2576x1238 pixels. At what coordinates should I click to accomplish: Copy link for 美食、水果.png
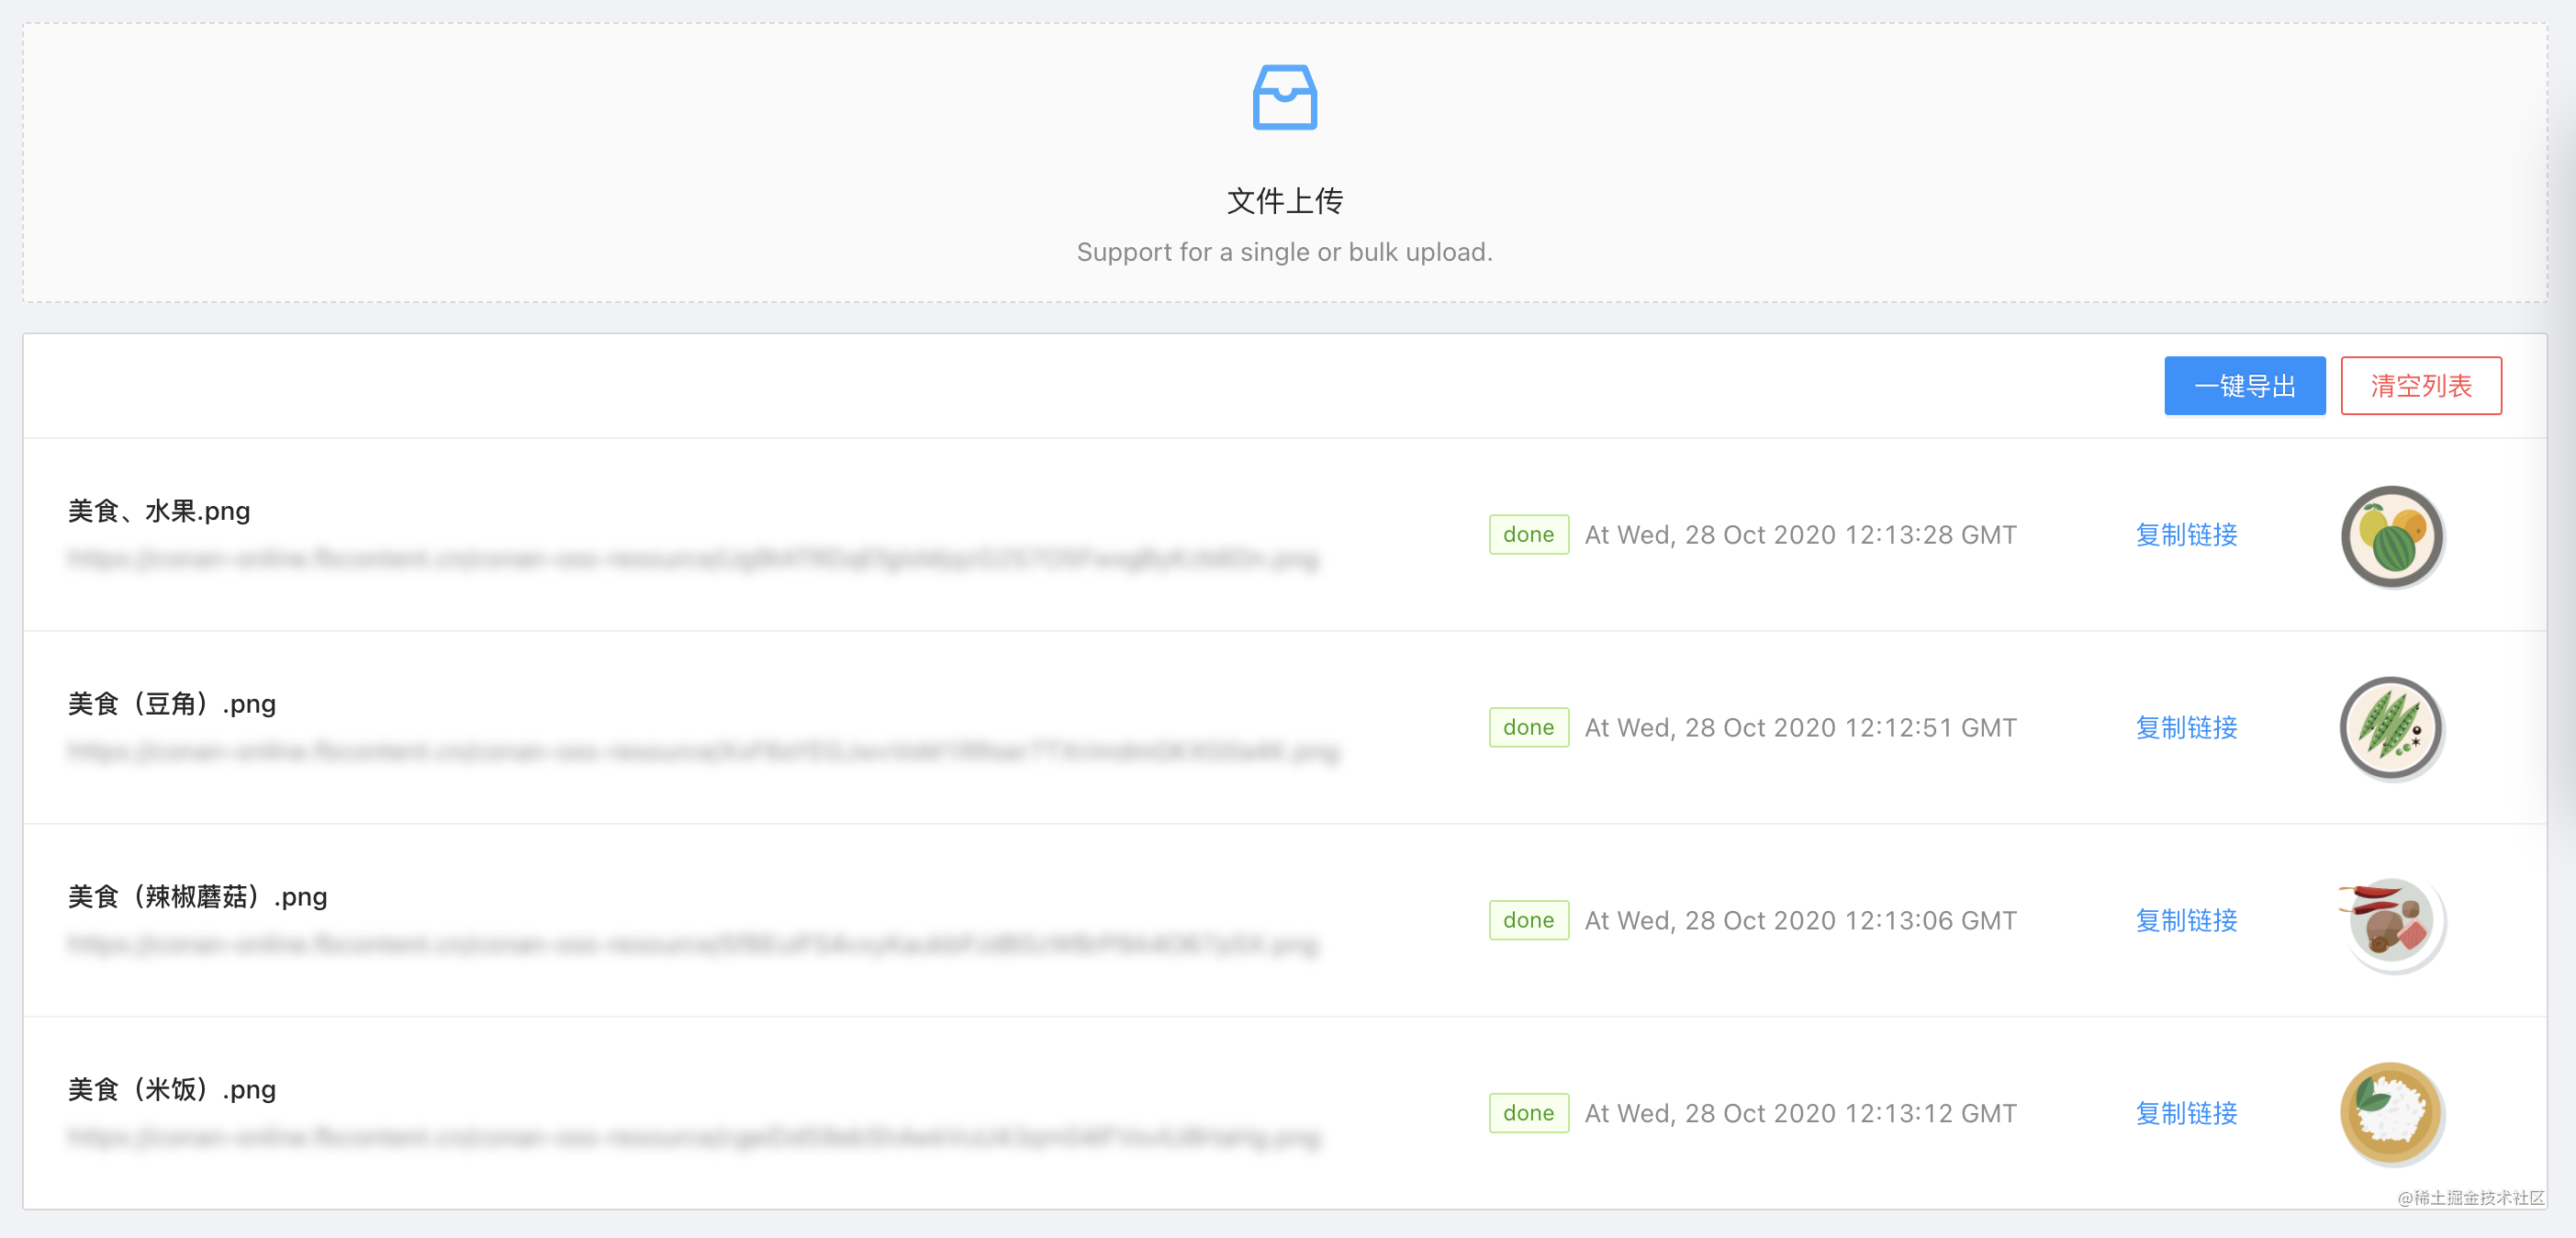pyautogui.click(x=2186, y=535)
